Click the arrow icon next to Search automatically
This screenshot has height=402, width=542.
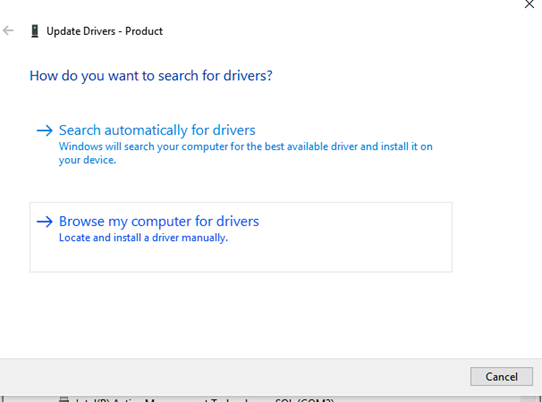pyautogui.click(x=45, y=131)
